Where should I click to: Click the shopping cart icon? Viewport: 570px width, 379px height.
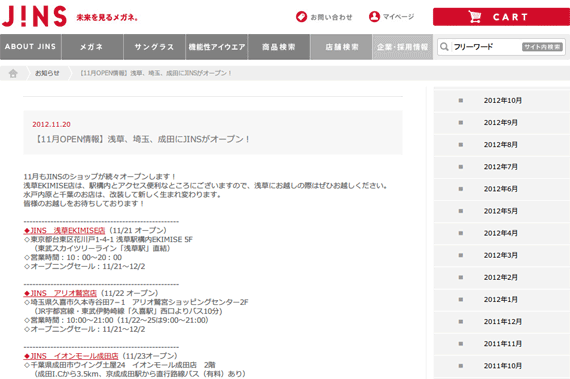[x=475, y=17]
